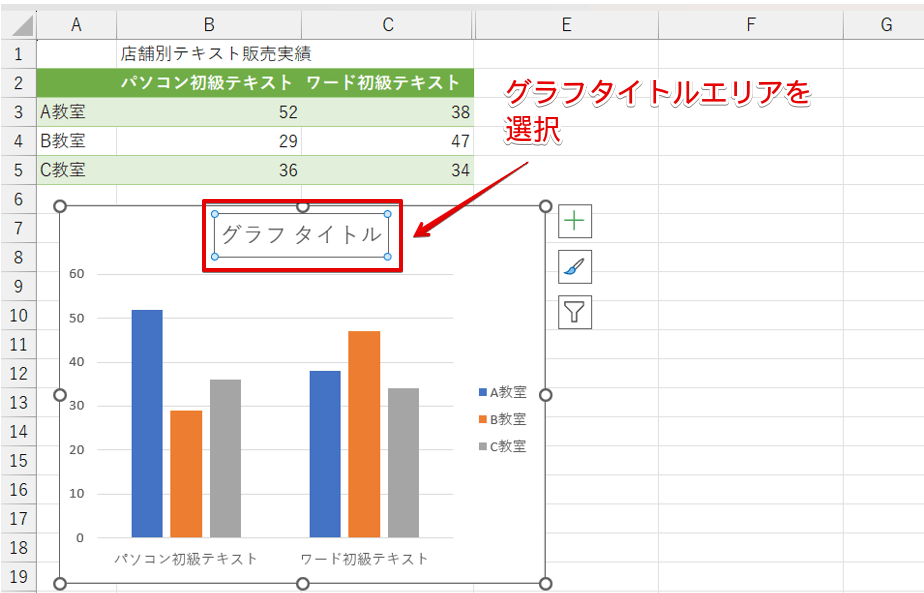The width and height of the screenshot is (924, 593).
Task: Click the パソコン初級テキスト horizontal axis label
Action: [186, 558]
